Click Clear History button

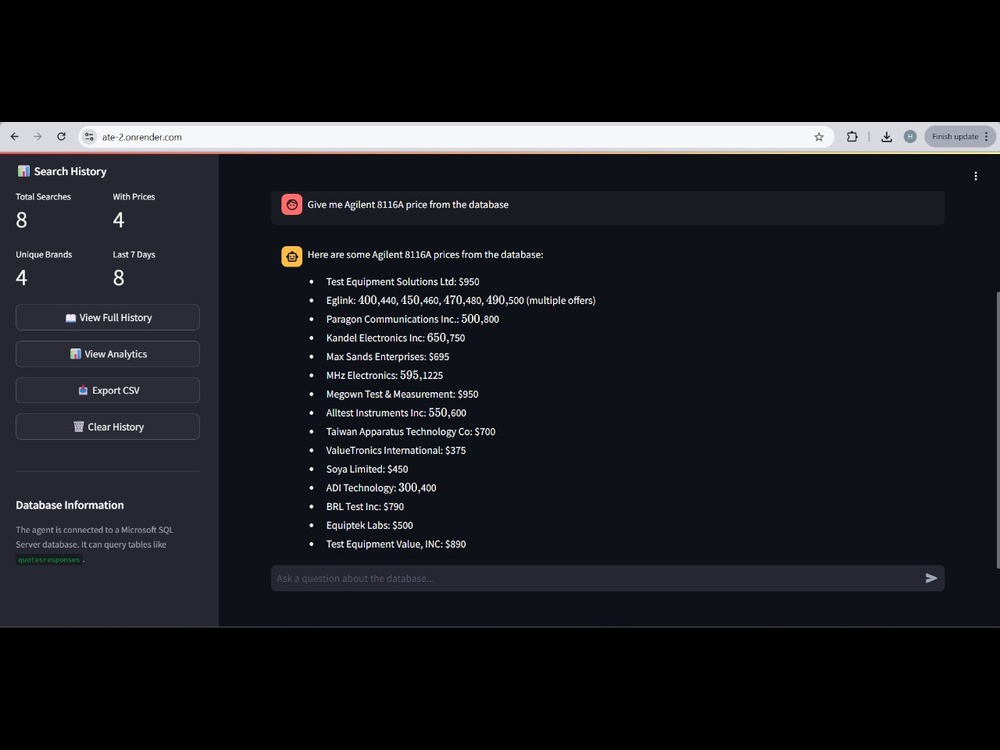pos(108,427)
